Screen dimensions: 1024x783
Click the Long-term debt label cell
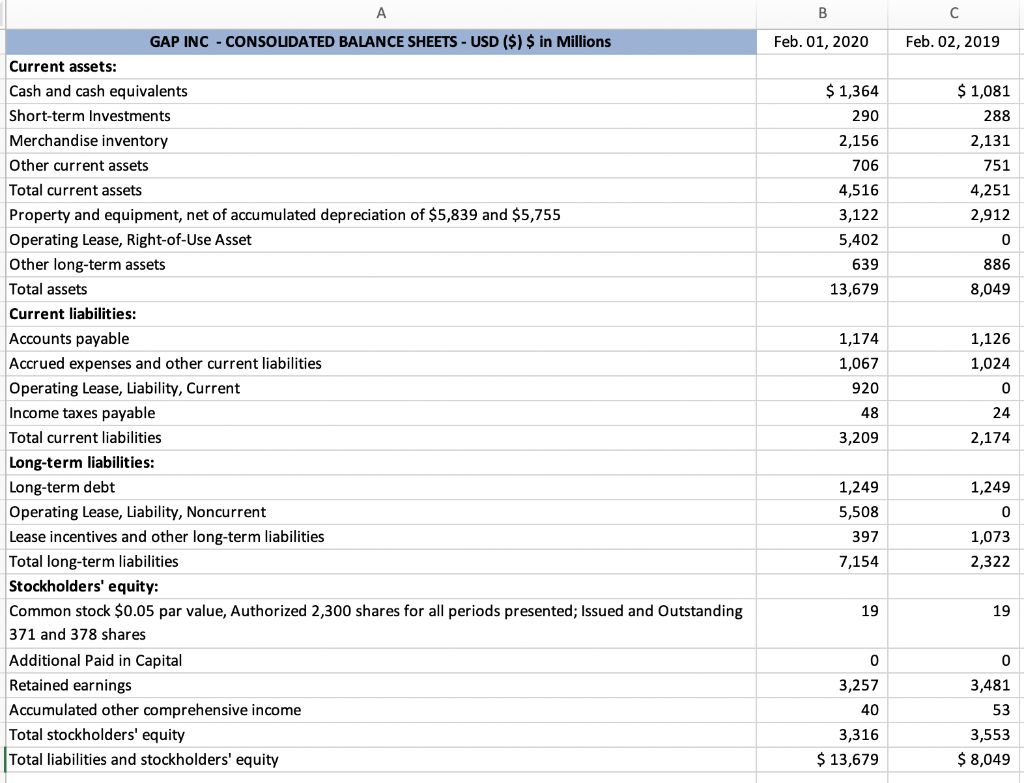coord(60,487)
